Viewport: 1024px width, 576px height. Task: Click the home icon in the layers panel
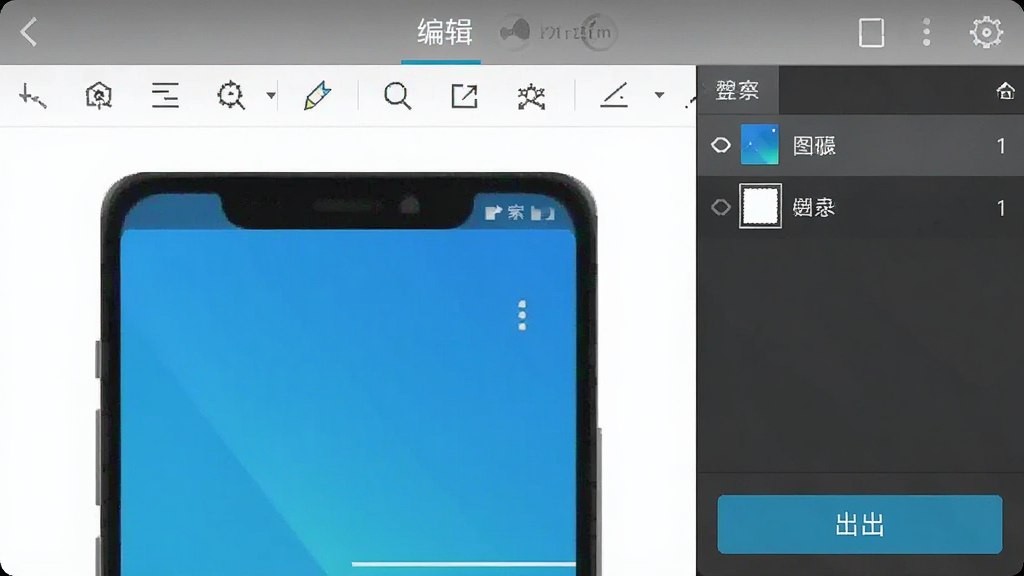pyautogui.click(x=1005, y=91)
